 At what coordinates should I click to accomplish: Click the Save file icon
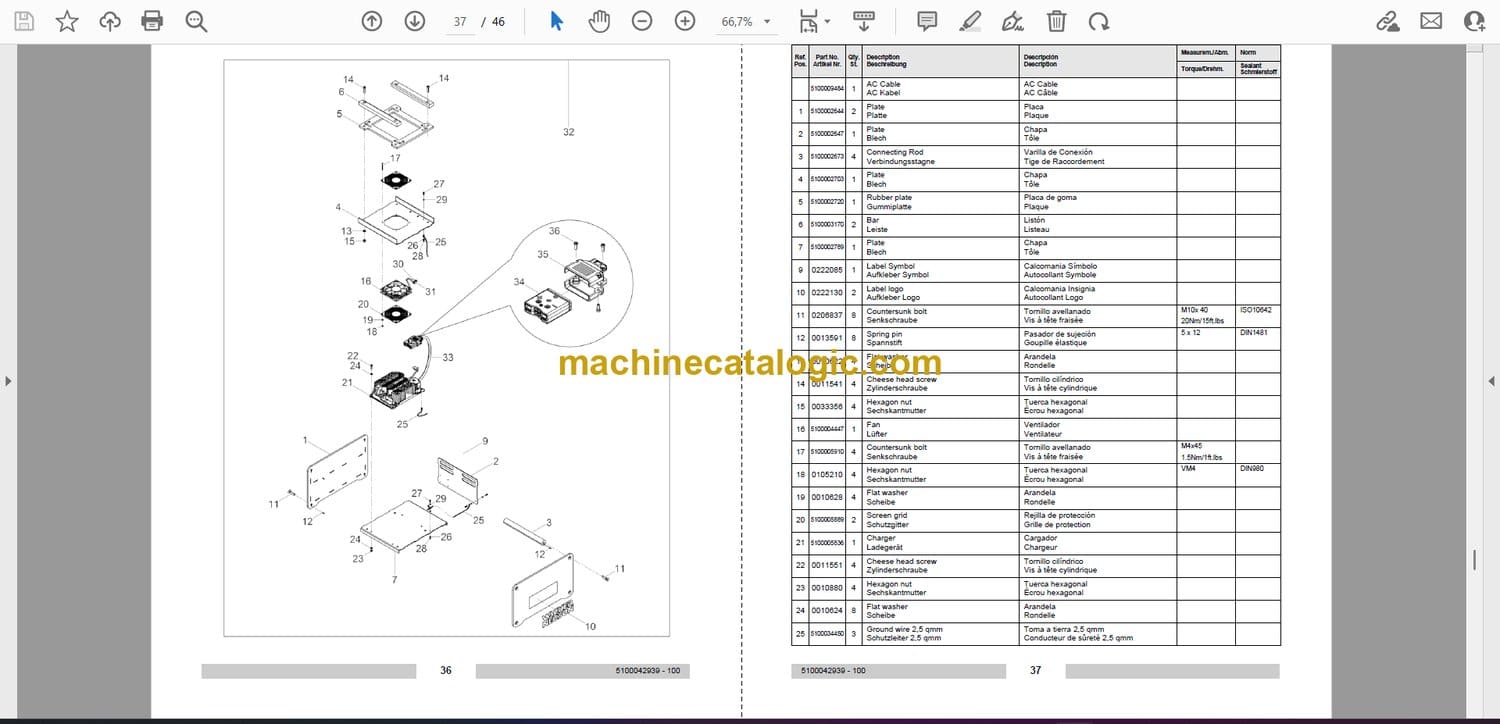(x=24, y=21)
